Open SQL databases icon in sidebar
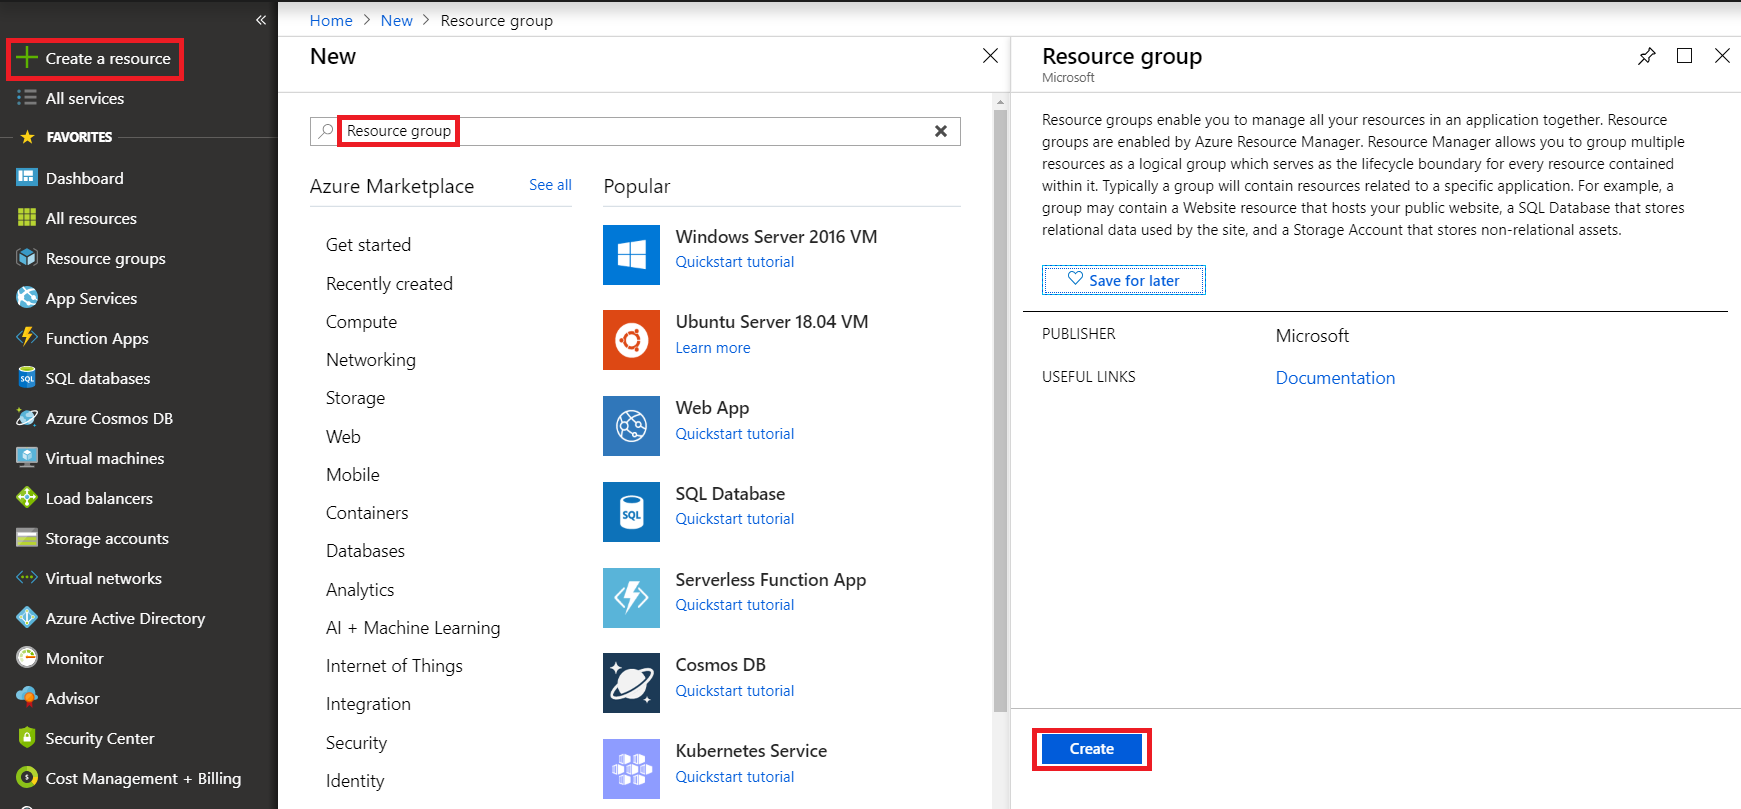Image resolution: width=1741 pixels, height=809 pixels. [x=27, y=378]
